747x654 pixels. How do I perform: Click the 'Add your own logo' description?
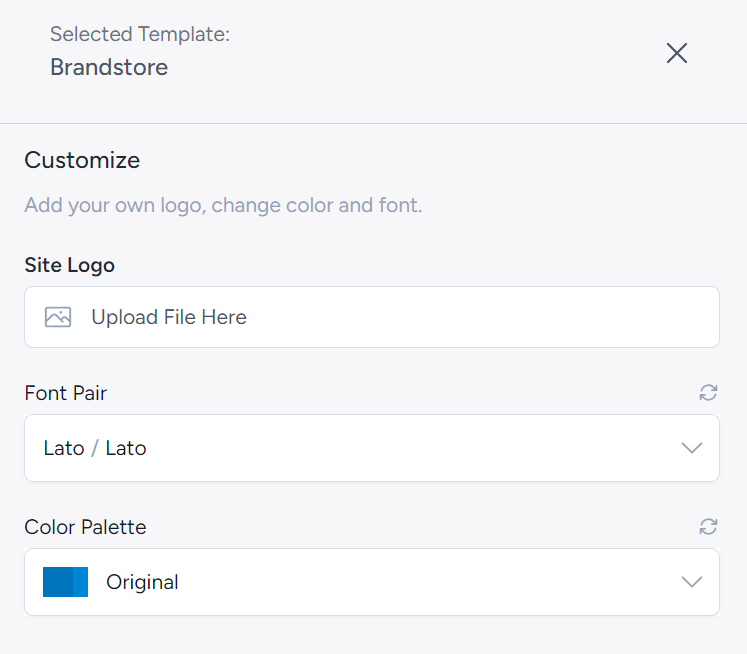(x=223, y=206)
